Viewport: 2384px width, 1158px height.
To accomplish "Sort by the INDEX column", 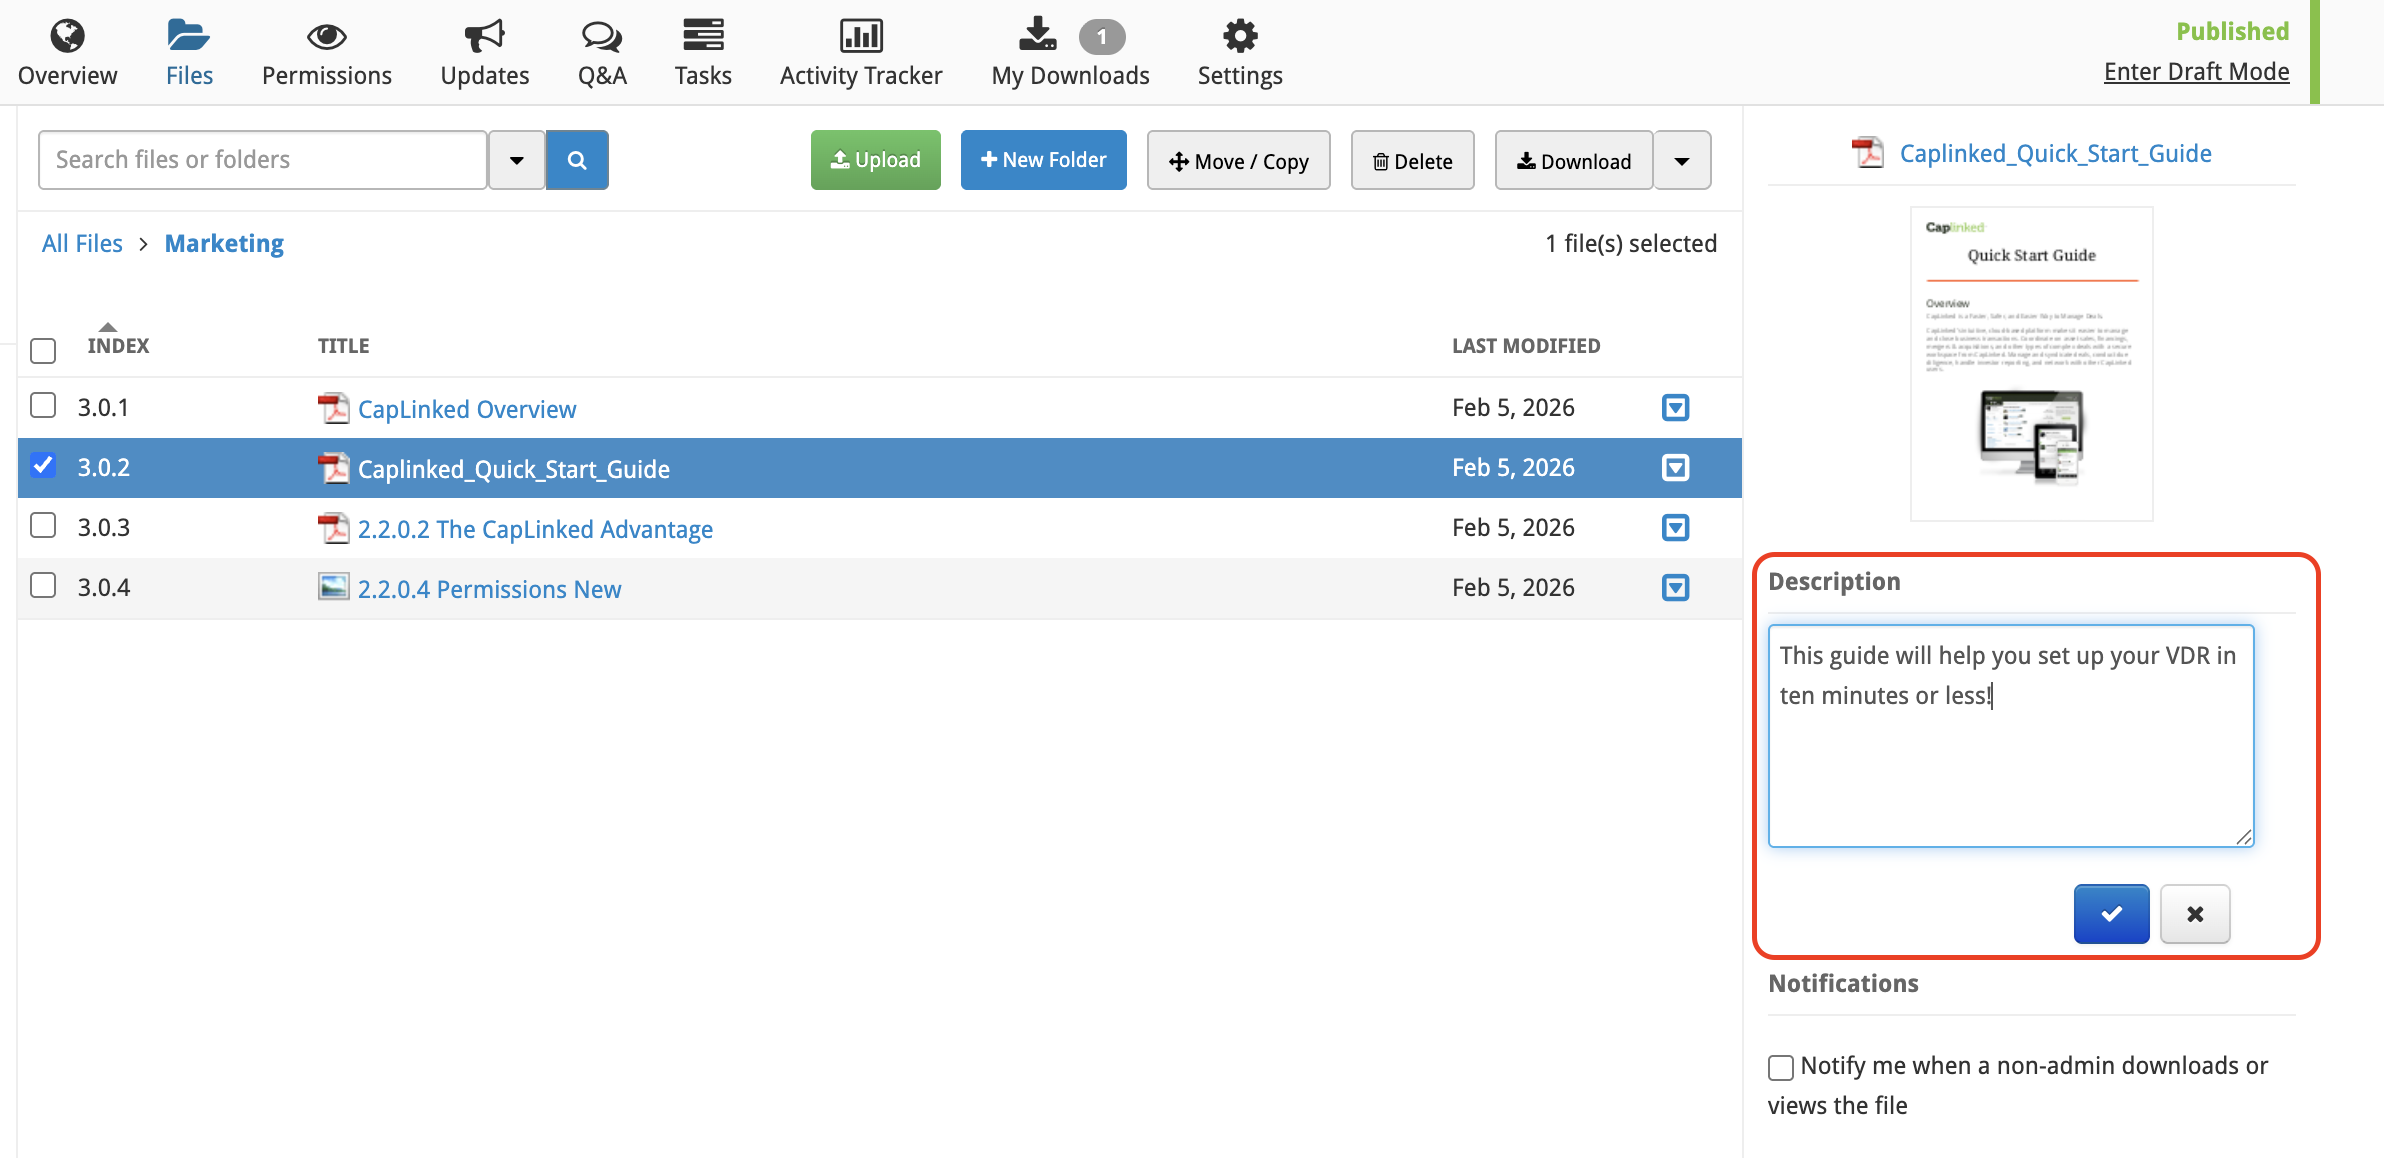I will click(x=118, y=346).
